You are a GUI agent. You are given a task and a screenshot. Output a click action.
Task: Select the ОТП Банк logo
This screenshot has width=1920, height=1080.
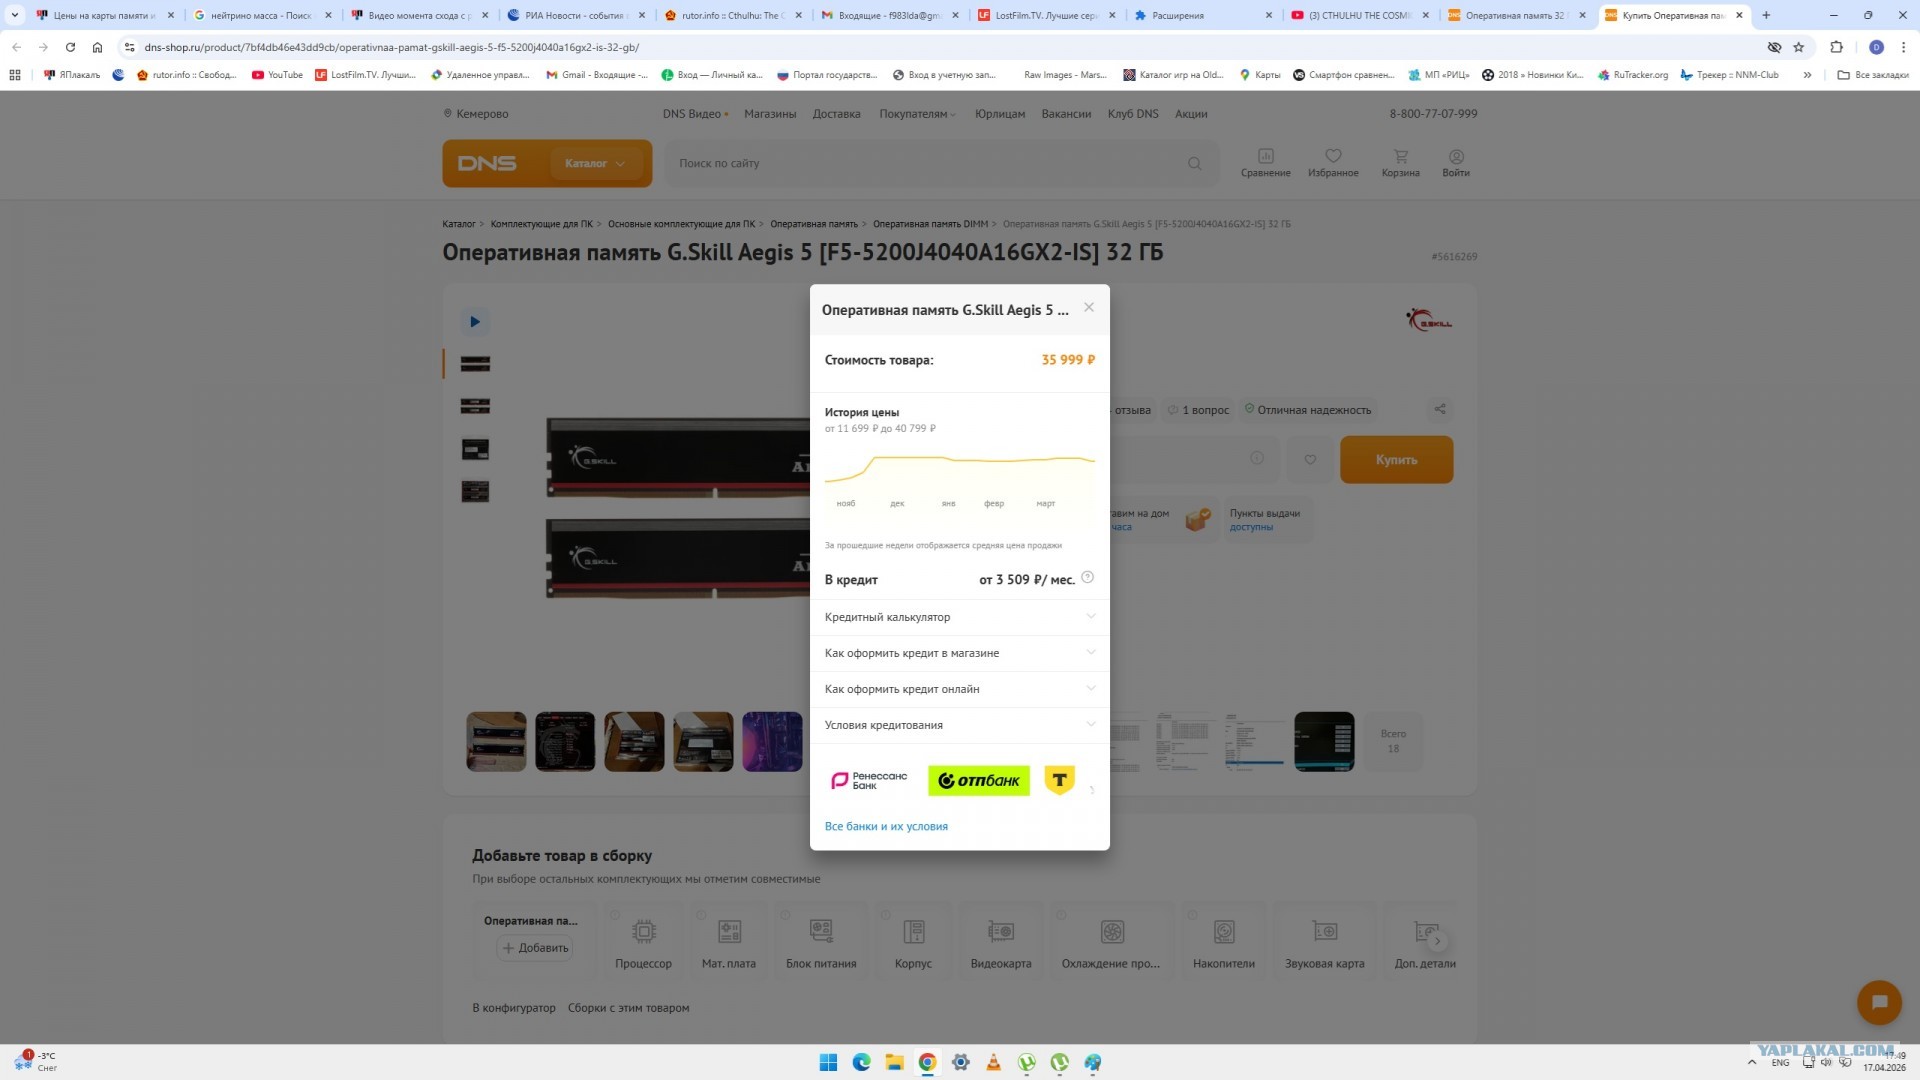pos(978,781)
